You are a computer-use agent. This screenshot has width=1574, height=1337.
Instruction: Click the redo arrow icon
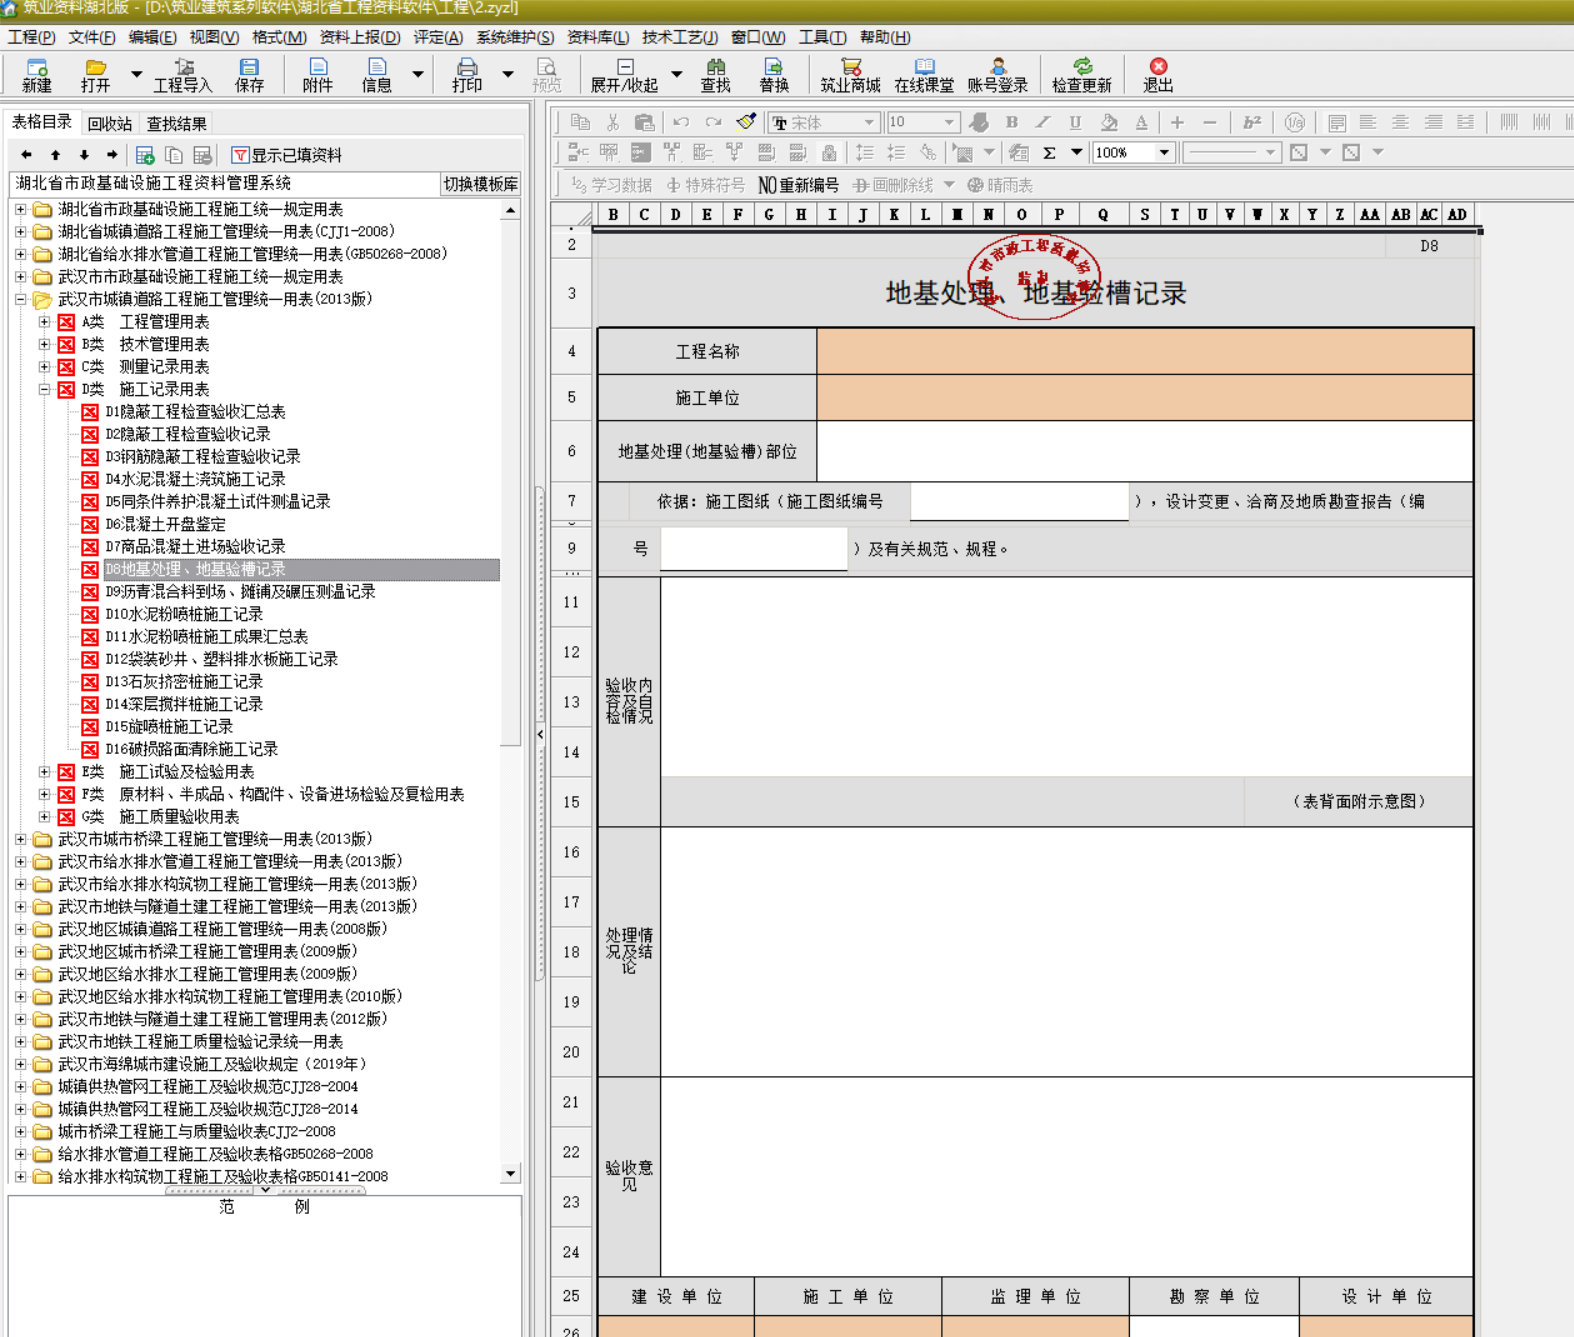[713, 122]
